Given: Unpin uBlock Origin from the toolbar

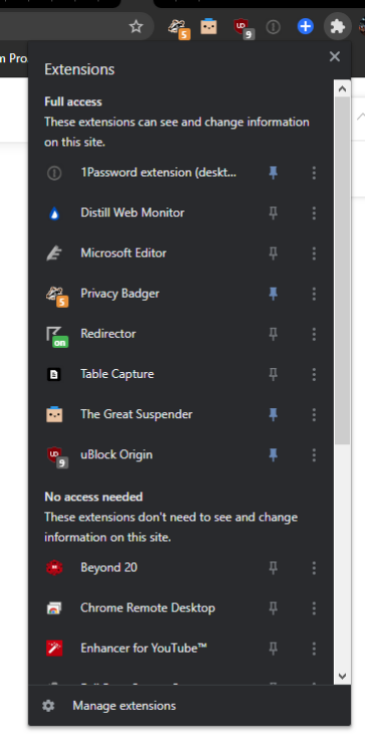Looking at the screenshot, I should tap(273, 455).
